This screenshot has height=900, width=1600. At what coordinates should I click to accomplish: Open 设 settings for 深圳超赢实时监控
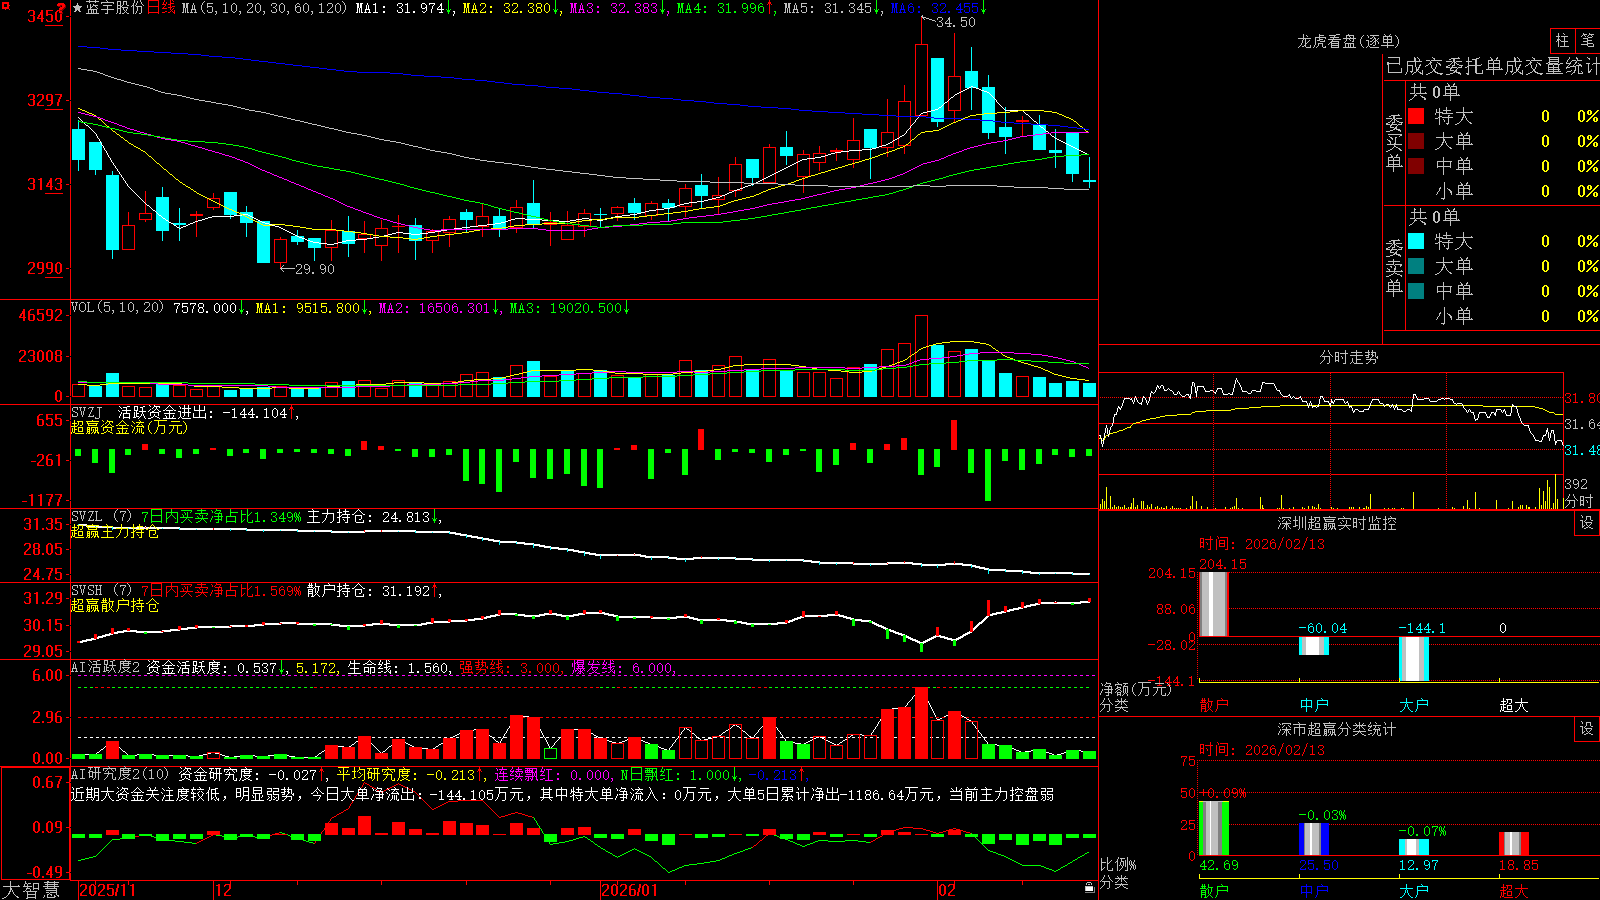click(x=1587, y=523)
